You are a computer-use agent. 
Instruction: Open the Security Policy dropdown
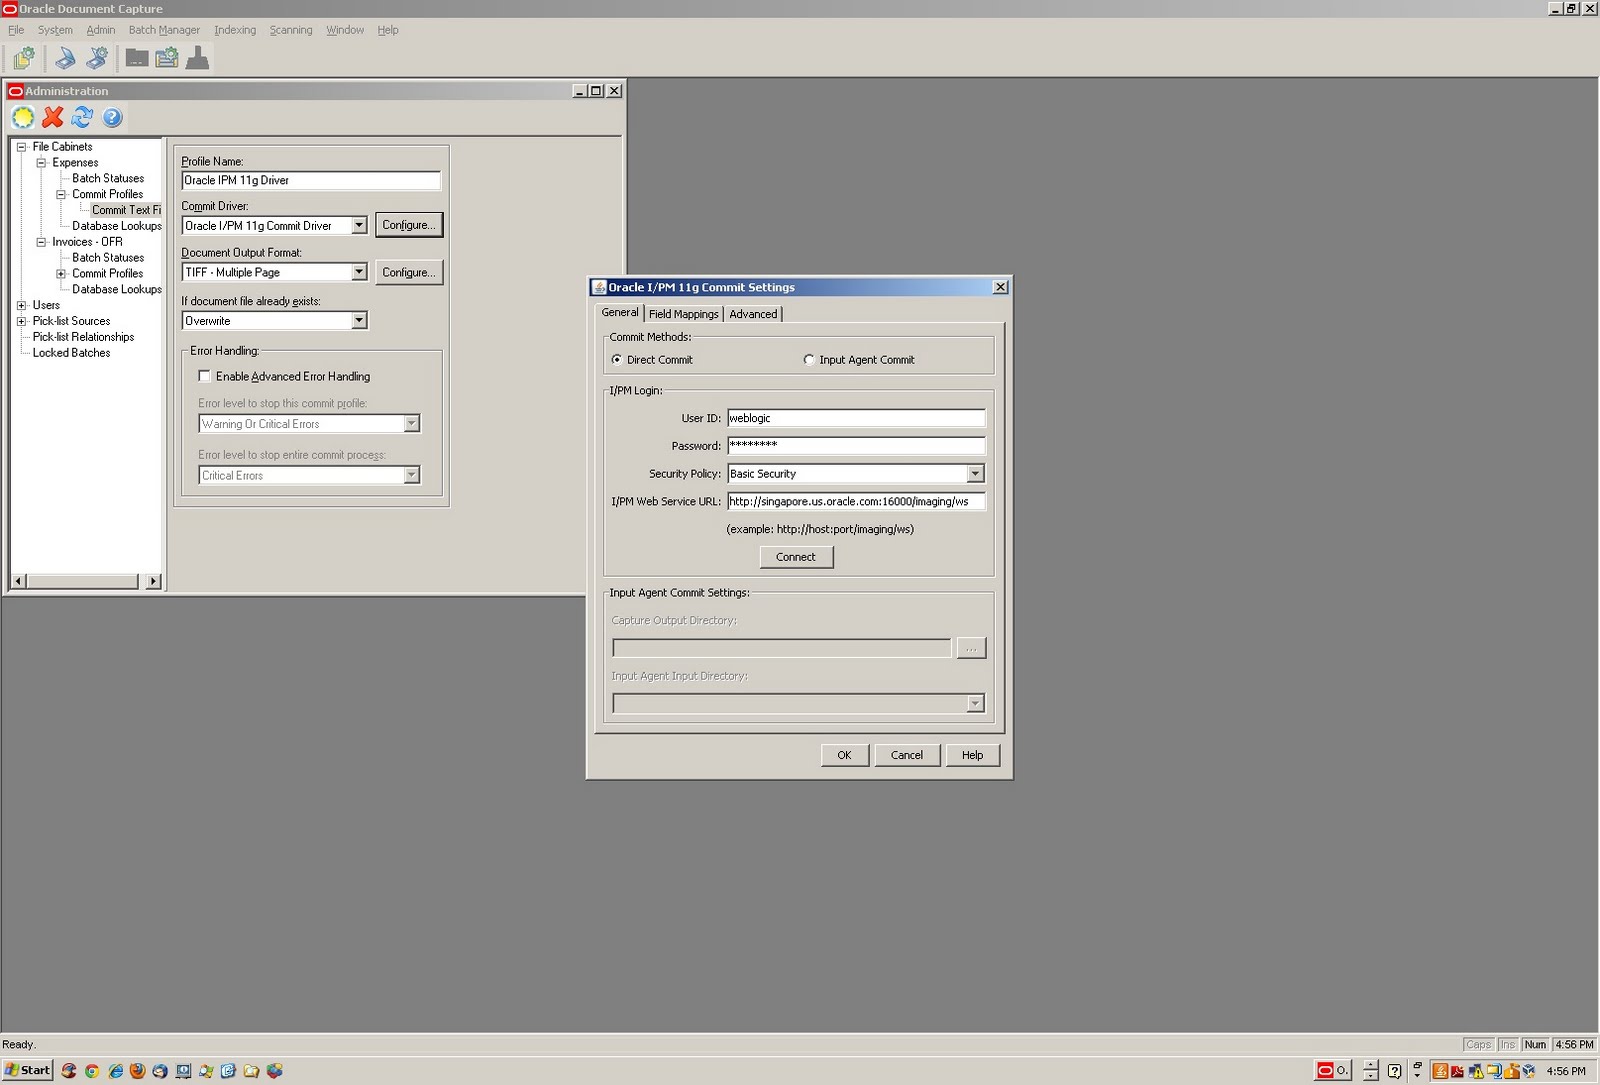pyautogui.click(x=975, y=473)
